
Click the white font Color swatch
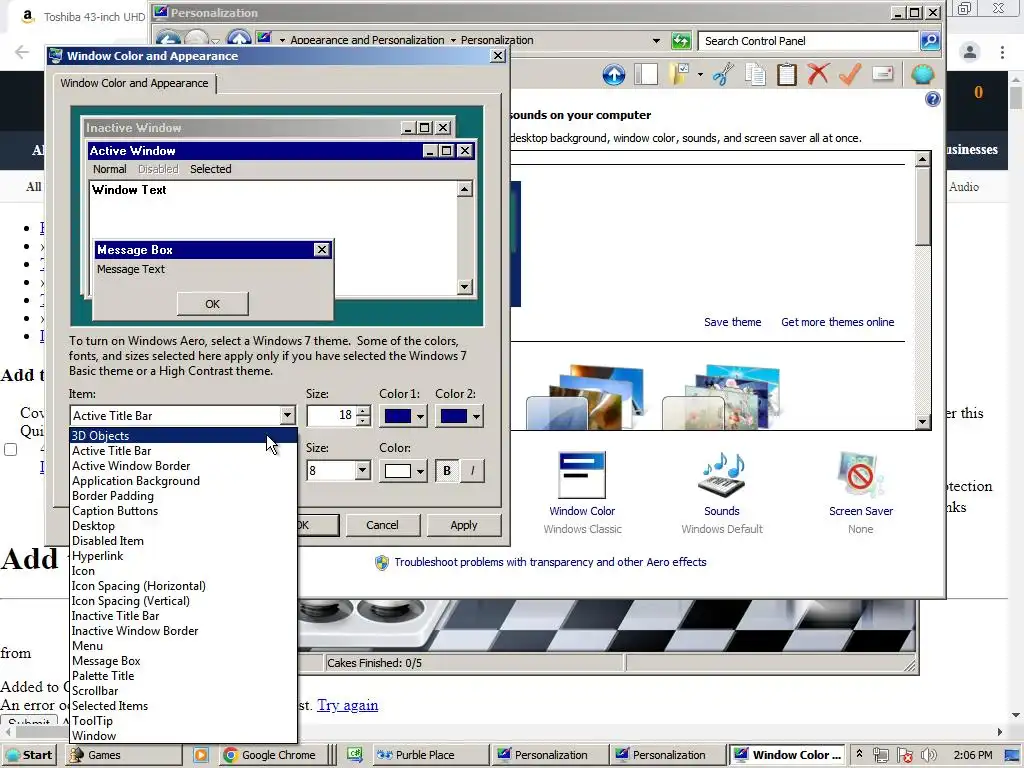[398, 470]
